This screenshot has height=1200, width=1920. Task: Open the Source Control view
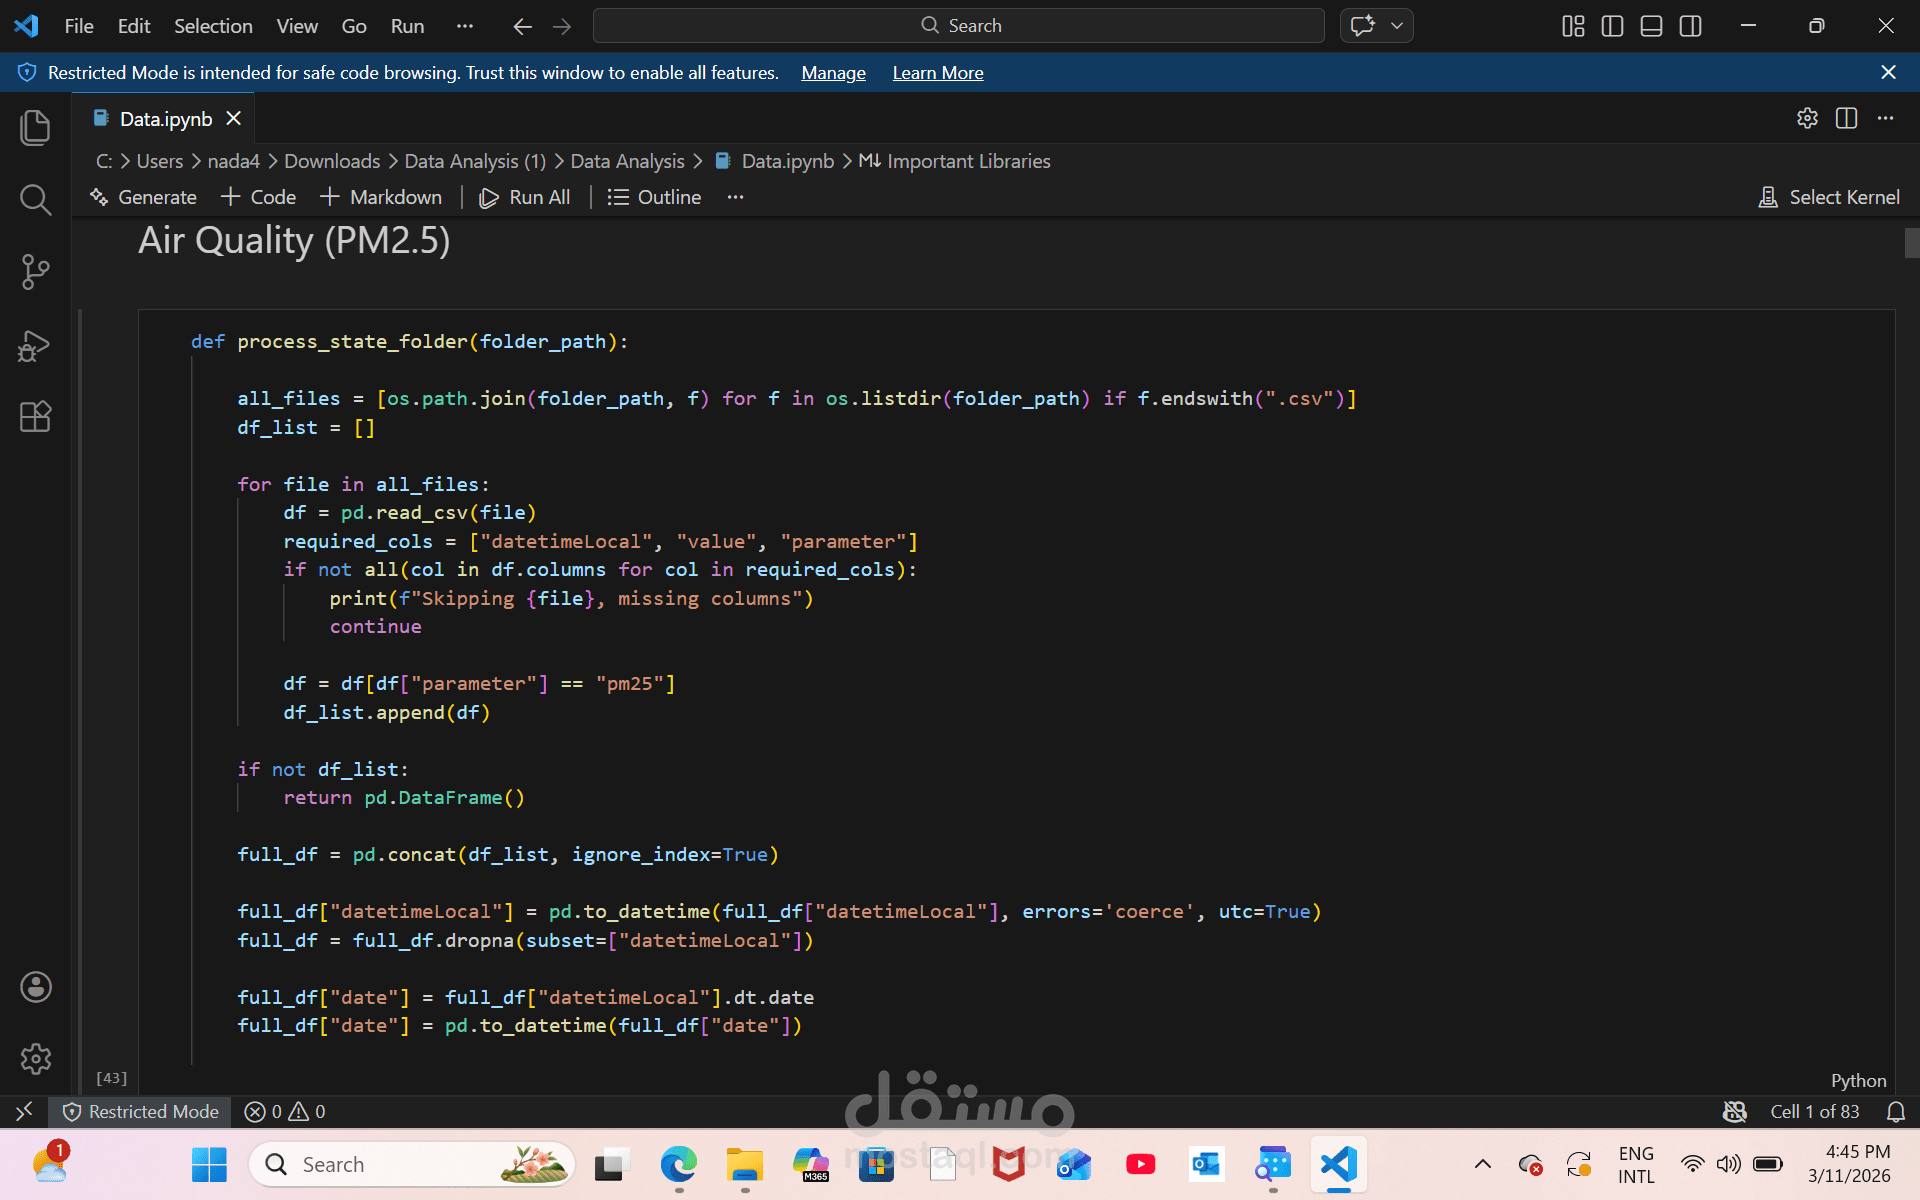click(35, 272)
